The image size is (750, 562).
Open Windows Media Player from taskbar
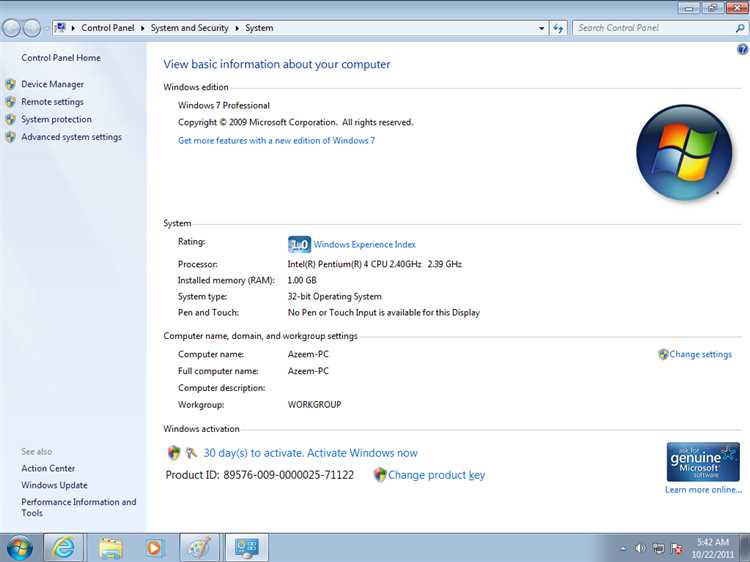(x=154, y=548)
